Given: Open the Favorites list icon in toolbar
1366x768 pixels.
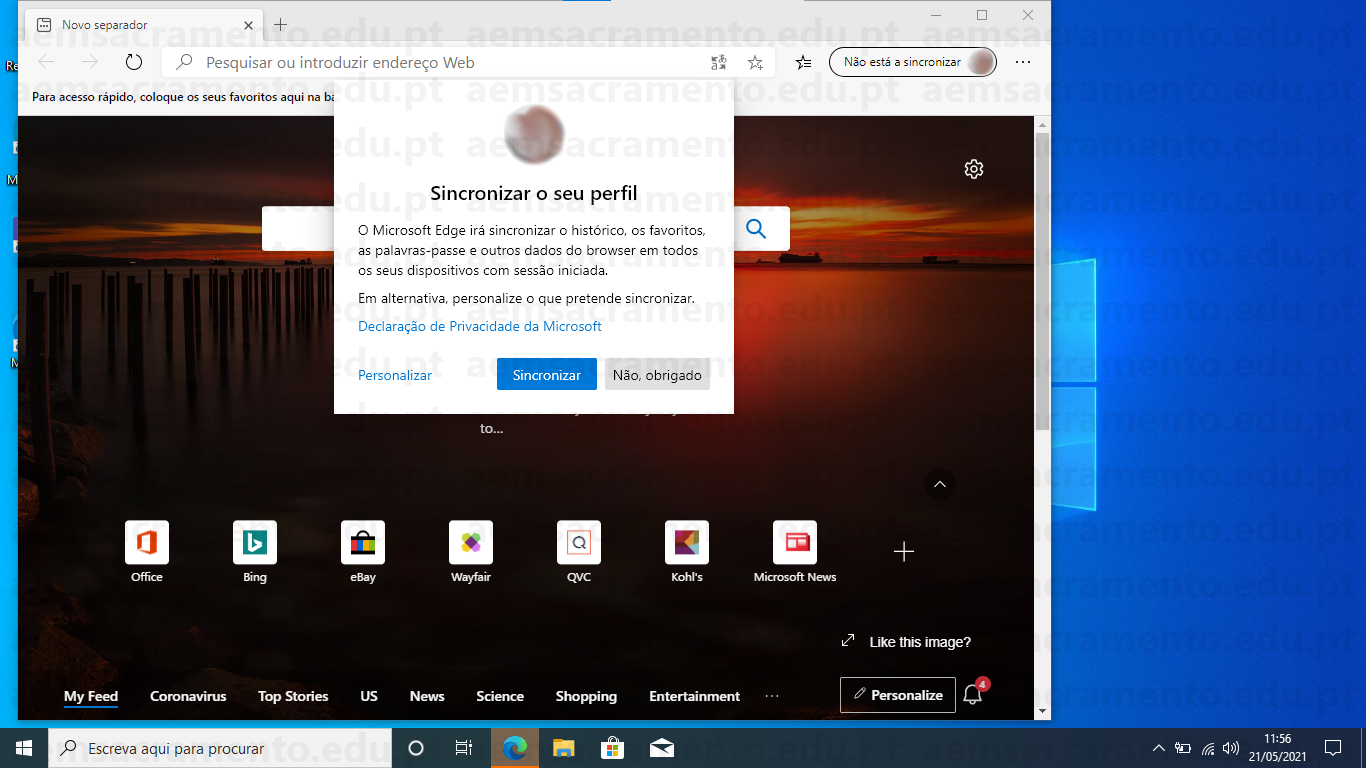Looking at the screenshot, I should click(x=803, y=62).
